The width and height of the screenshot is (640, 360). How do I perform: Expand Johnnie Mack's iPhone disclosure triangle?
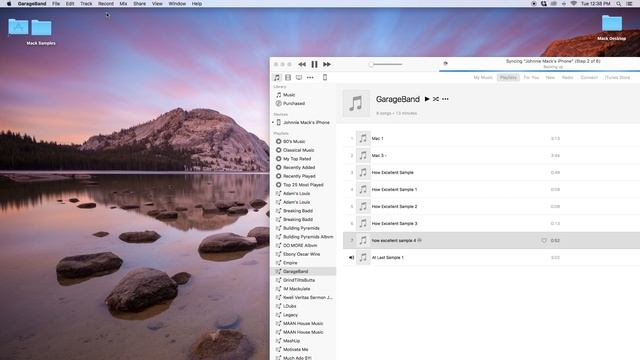click(x=273, y=122)
